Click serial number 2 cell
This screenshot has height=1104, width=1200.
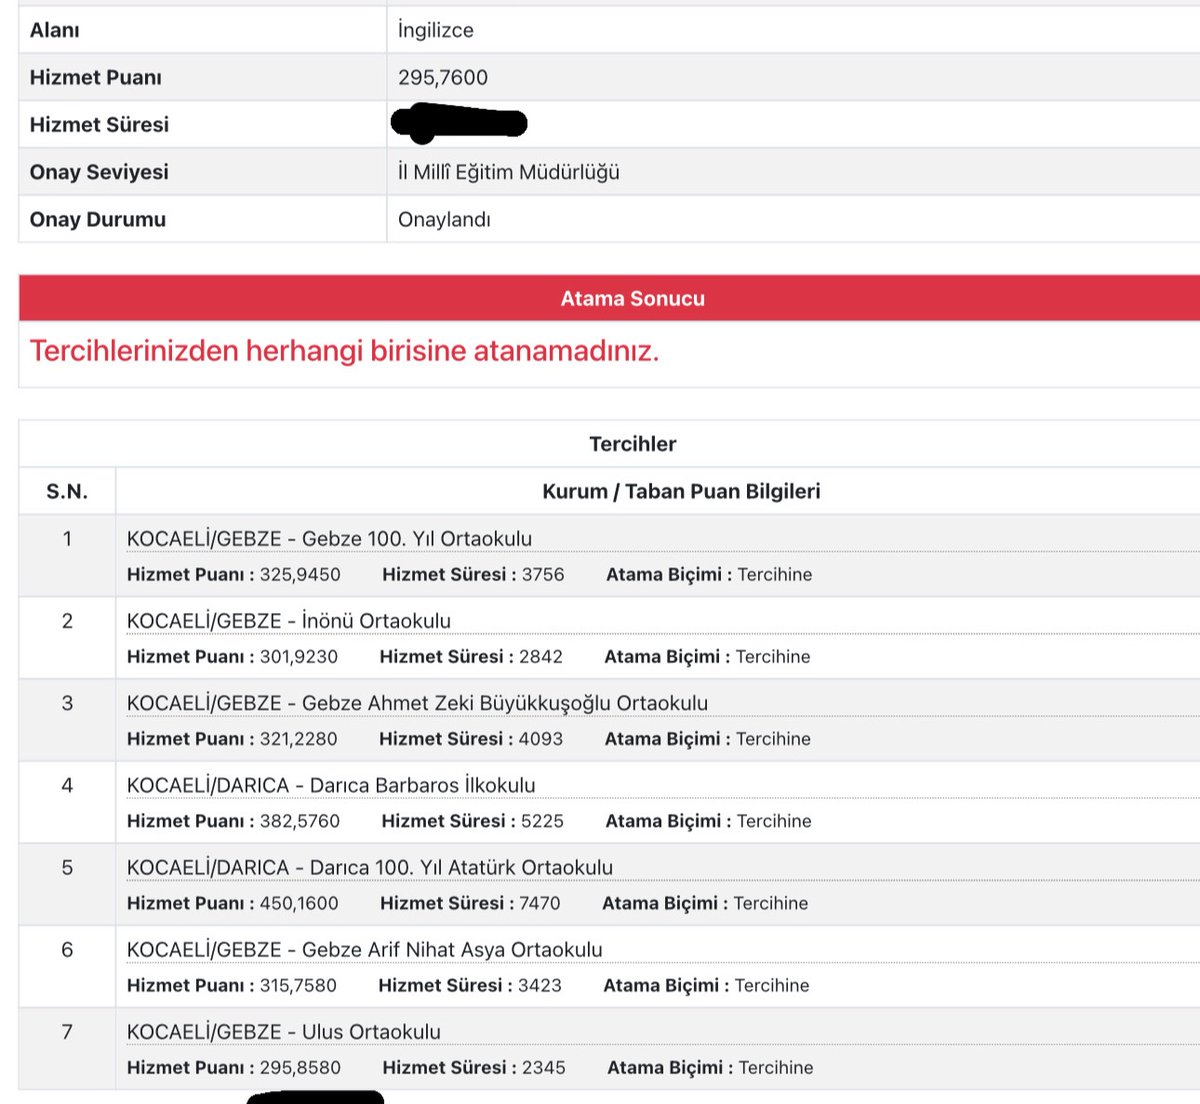(67, 638)
